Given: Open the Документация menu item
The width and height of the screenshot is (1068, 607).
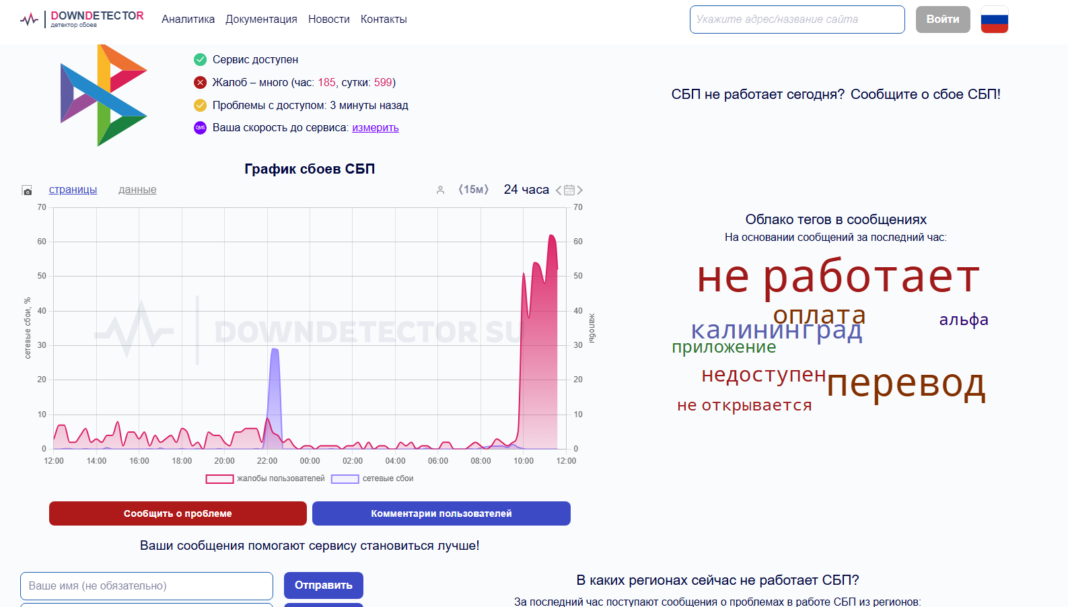Looking at the screenshot, I should pyautogui.click(x=261, y=19).
